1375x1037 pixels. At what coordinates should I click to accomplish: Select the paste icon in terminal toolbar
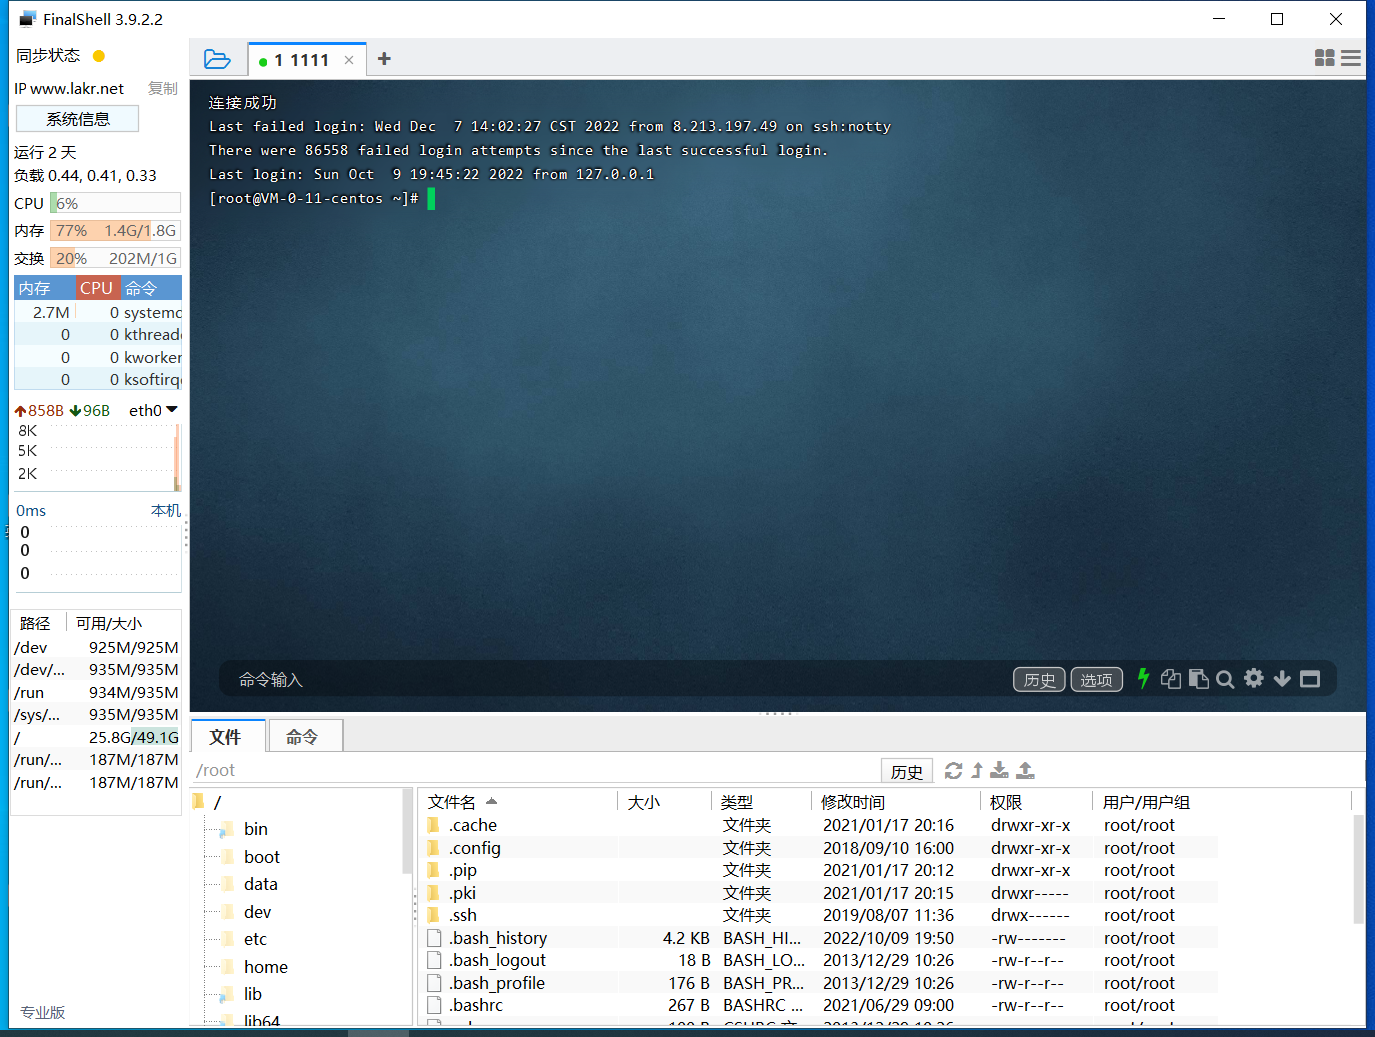(1199, 679)
